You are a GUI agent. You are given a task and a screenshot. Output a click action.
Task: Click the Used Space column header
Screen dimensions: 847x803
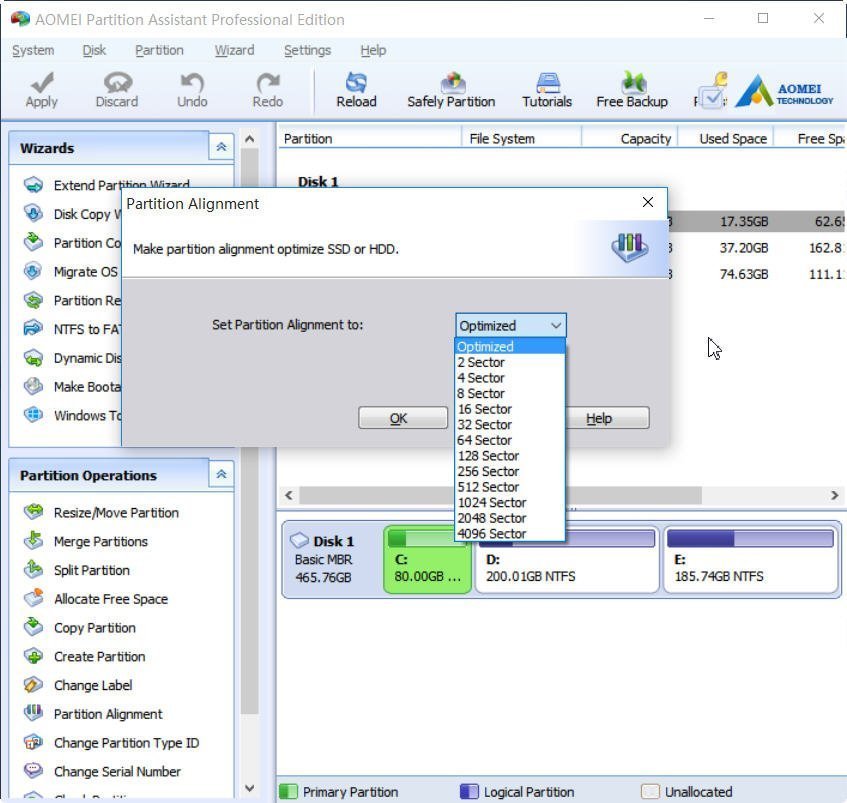[x=726, y=139]
